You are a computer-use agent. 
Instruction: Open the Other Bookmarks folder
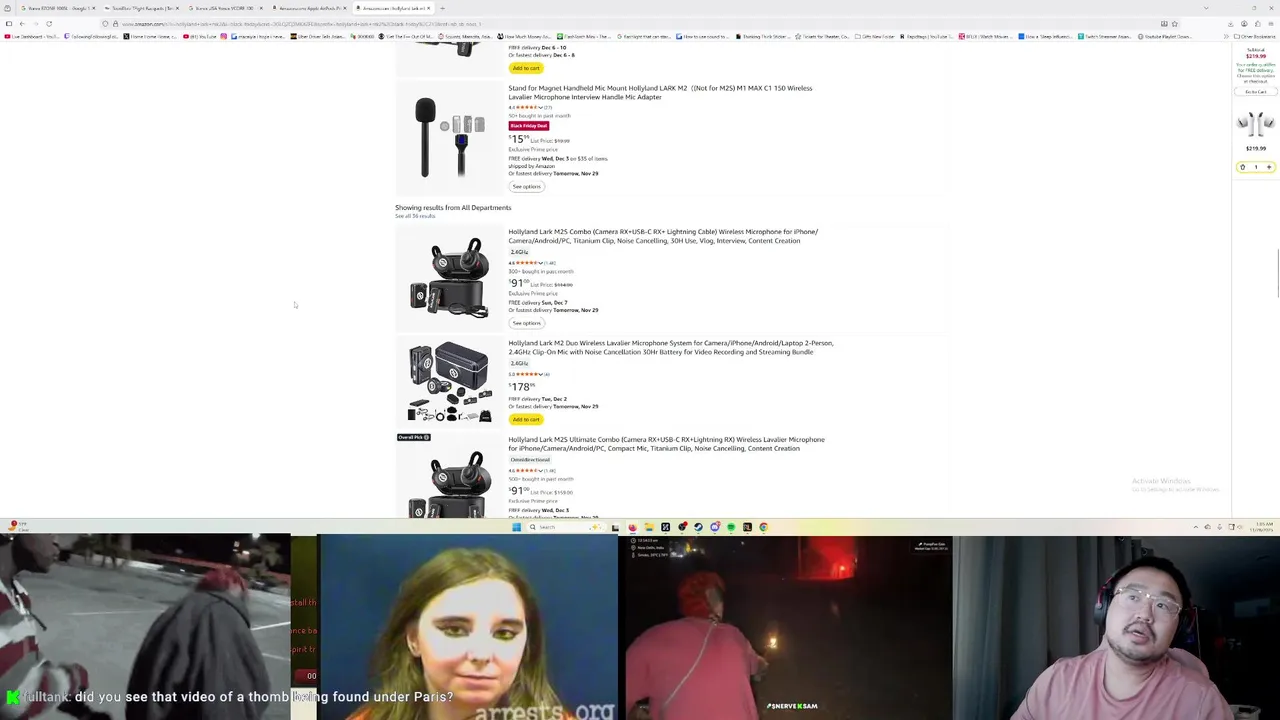click(x=1255, y=37)
